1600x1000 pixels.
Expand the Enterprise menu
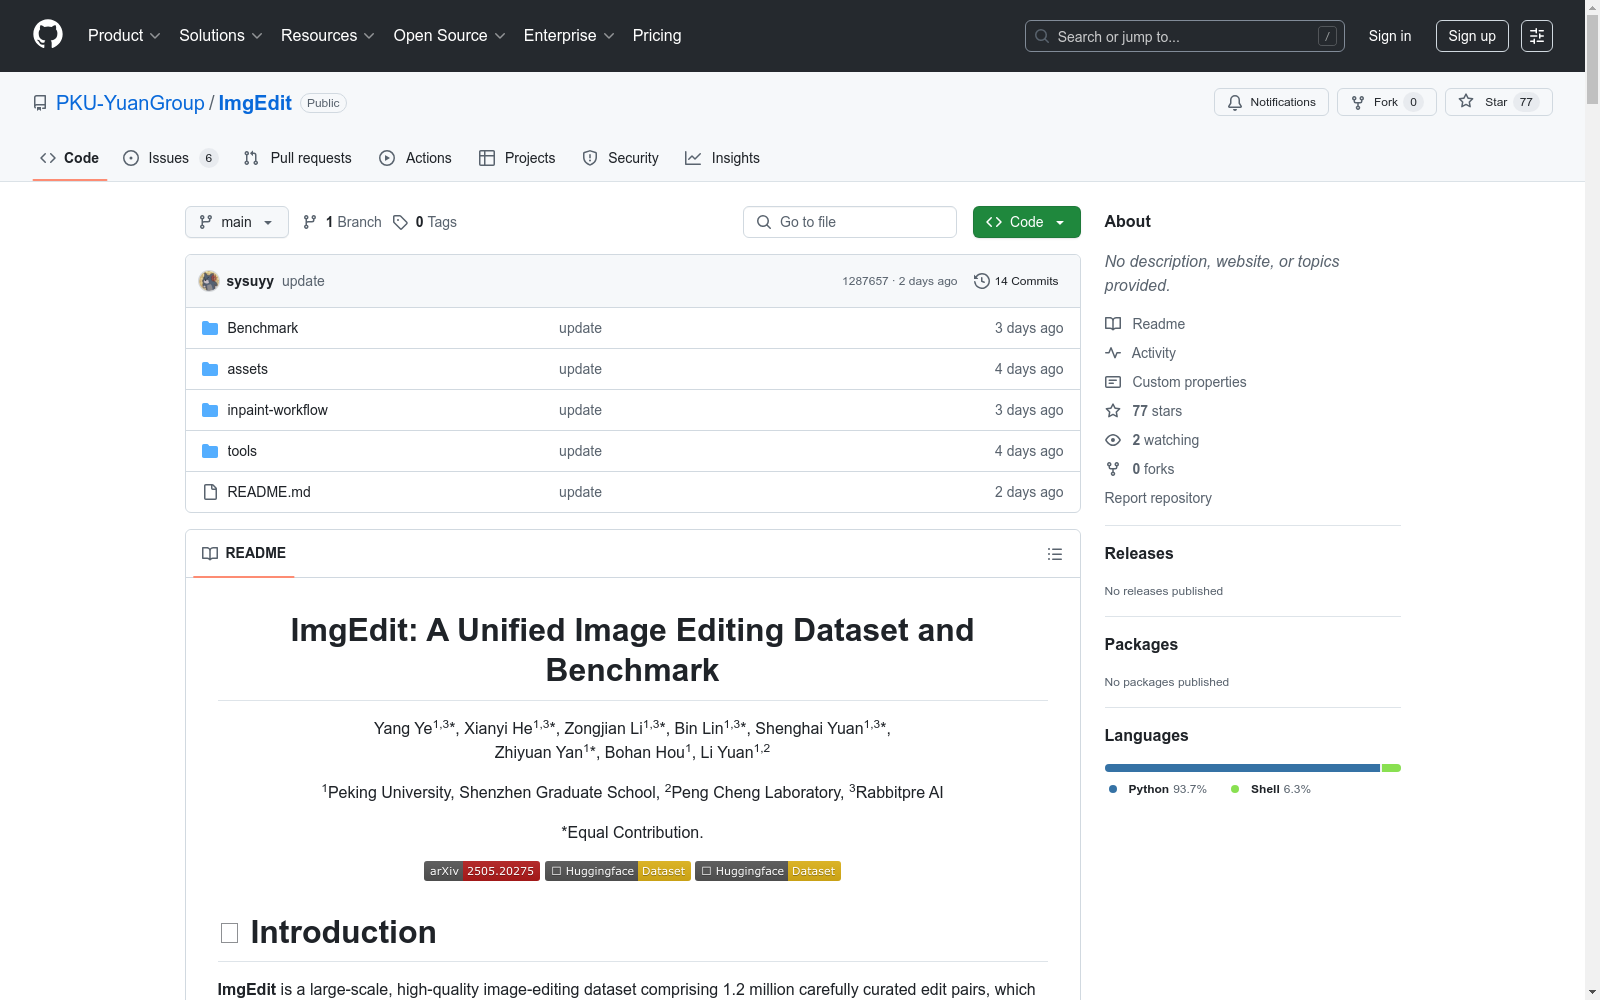(x=569, y=36)
